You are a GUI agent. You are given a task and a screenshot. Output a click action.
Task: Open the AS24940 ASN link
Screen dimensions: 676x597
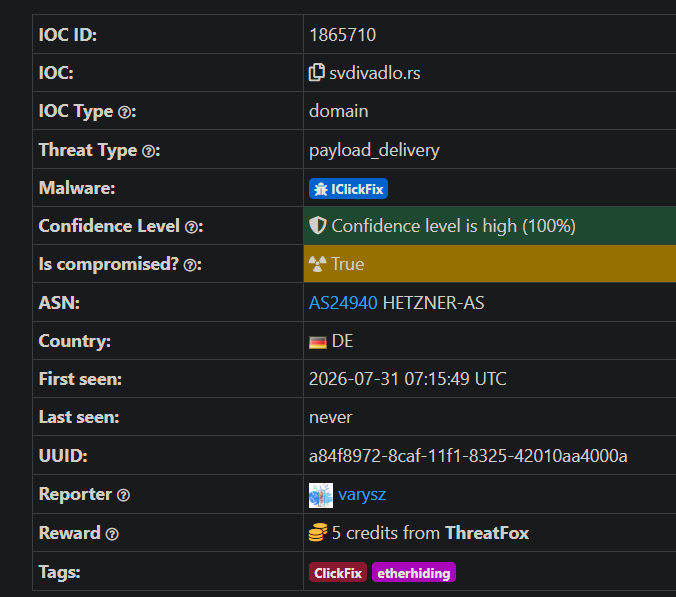pyautogui.click(x=343, y=303)
